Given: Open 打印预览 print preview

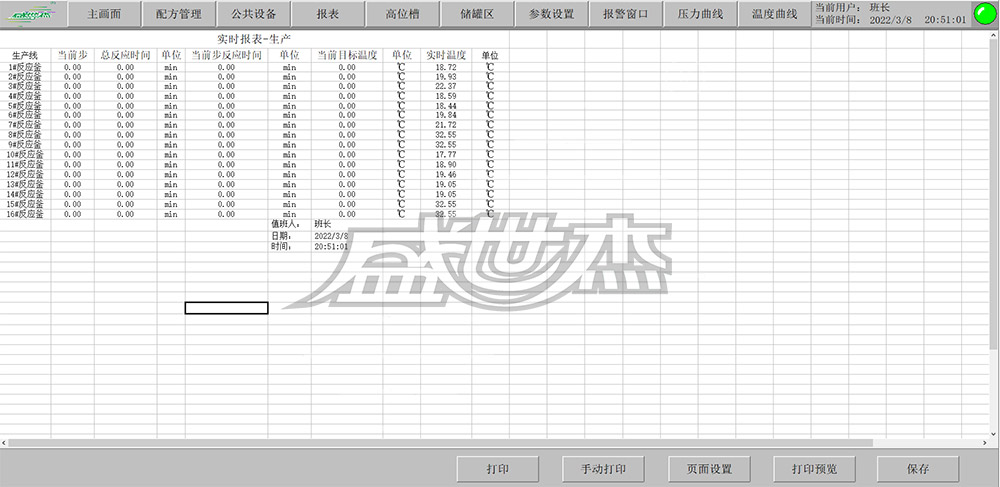Looking at the screenshot, I should pyautogui.click(x=814, y=468).
